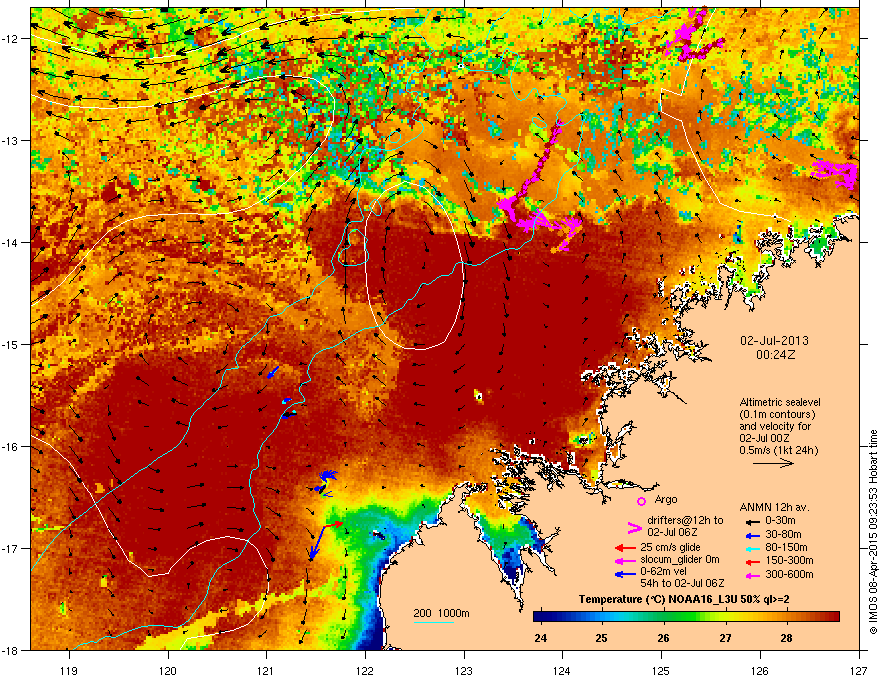Screen dimensions: 880x680
Task: Click the latitude axis label '-16'
Action: 10,447
